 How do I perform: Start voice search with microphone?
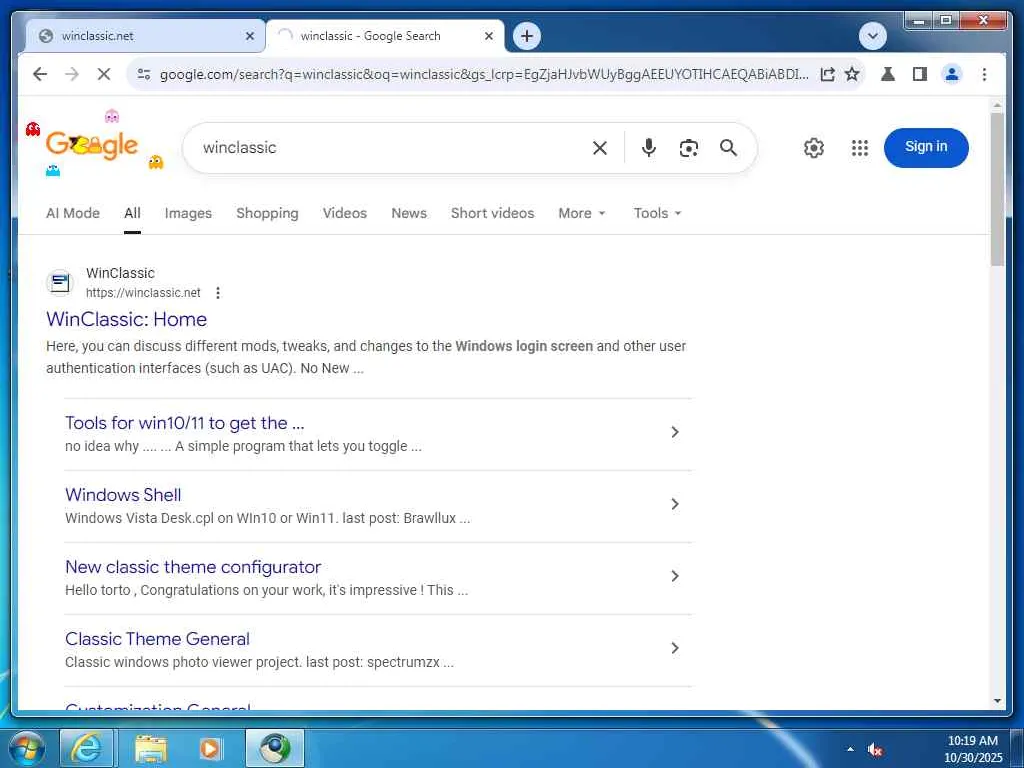pos(648,148)
